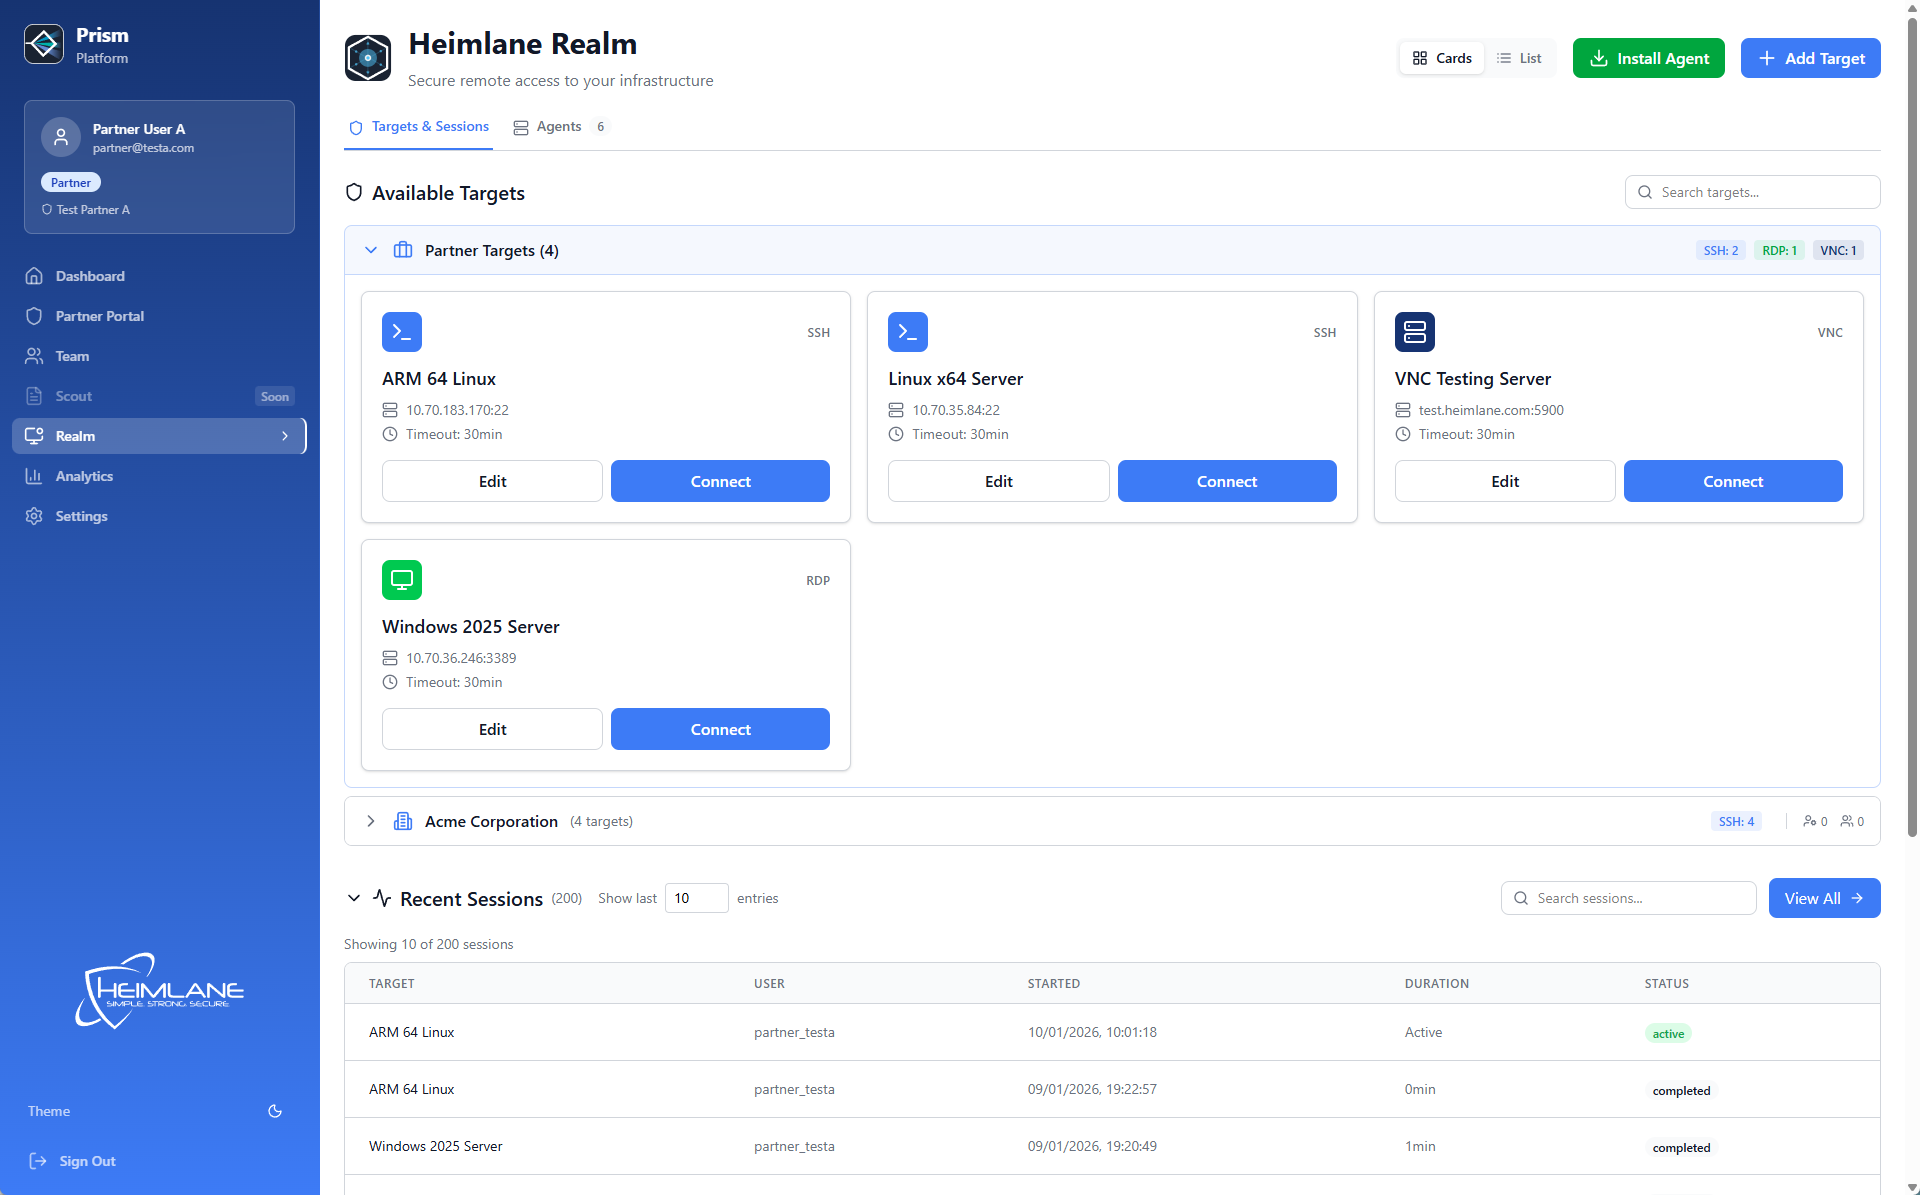Click the Install Agent button

(1648, 58)
